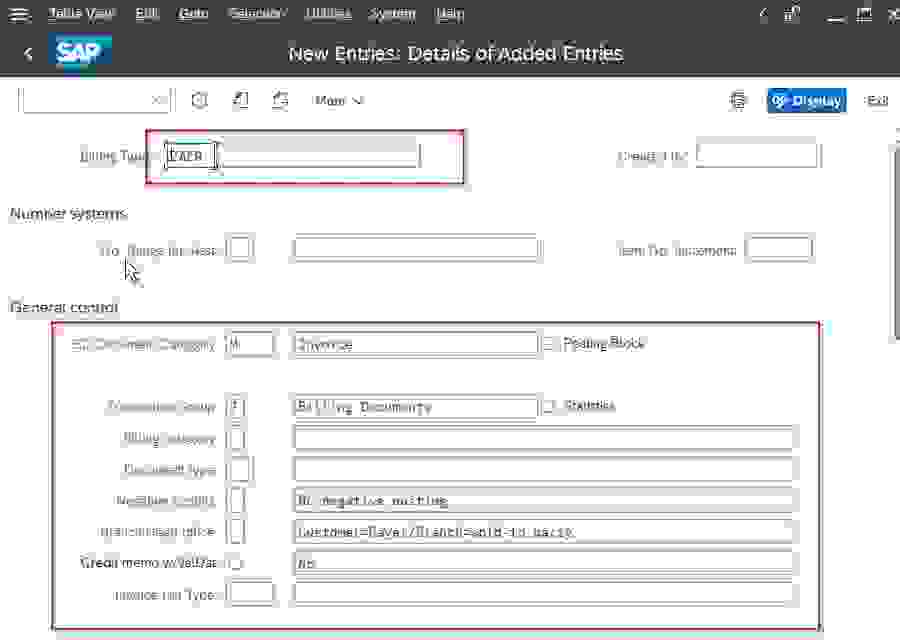The image size is (900, 640).
Task: Open the Table View menu
Action: [81, 13]
